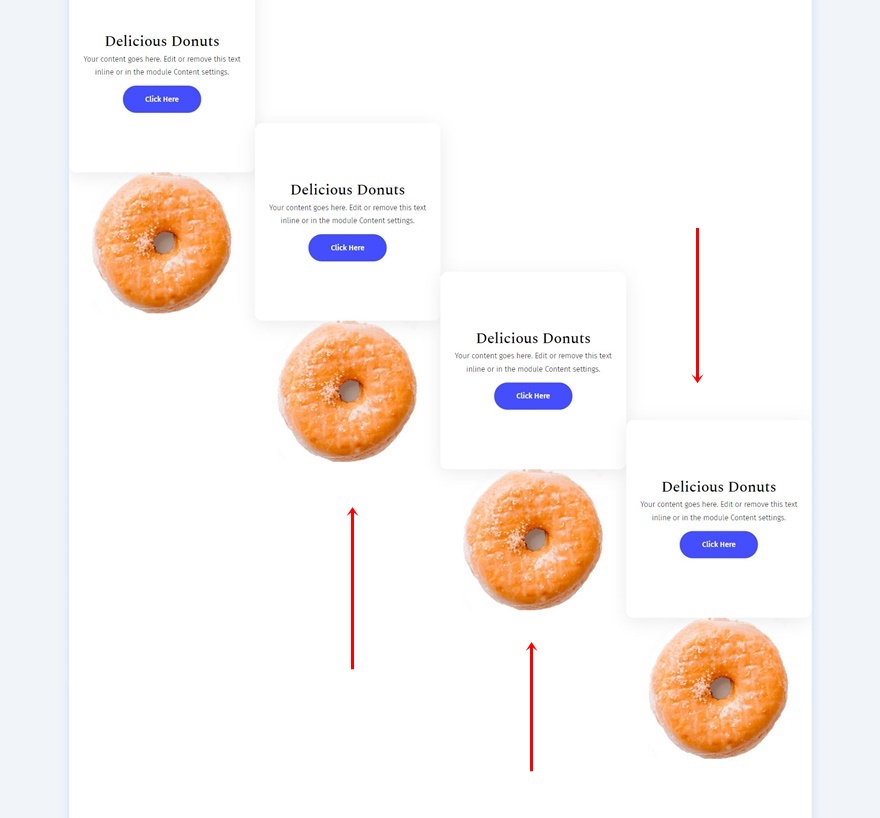Select the second card's Delicious Donuts heading
Viewport: 880px width, 818px height.
[347, 190]
